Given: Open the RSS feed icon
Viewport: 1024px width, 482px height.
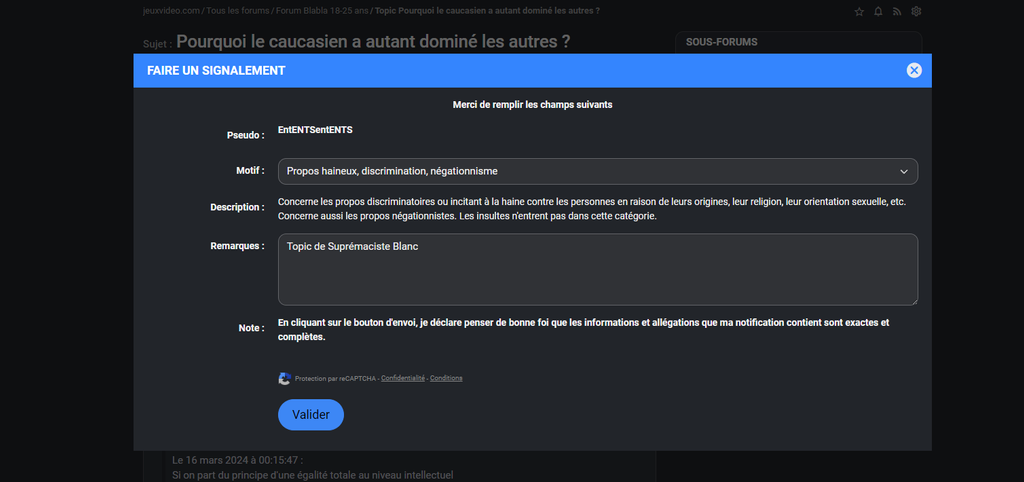Looking at the screenshot, I should tap(897, 11).
